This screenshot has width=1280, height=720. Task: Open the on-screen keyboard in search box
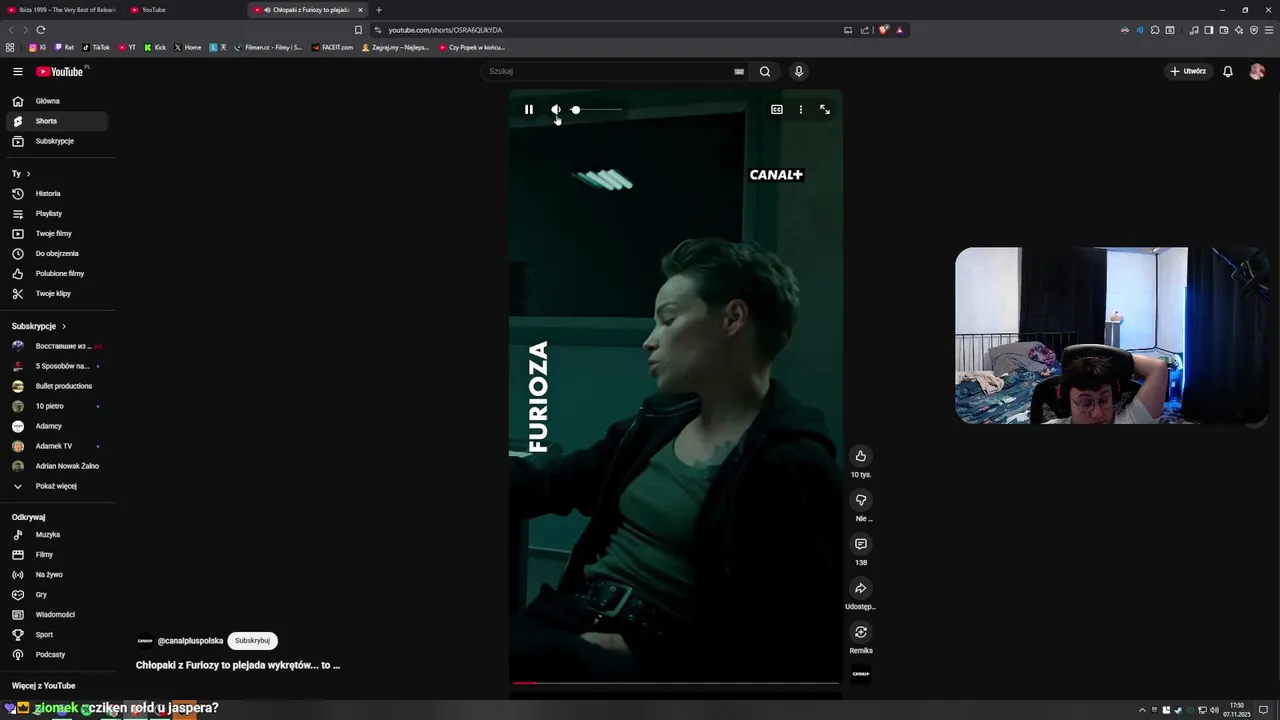click(739, 71)
